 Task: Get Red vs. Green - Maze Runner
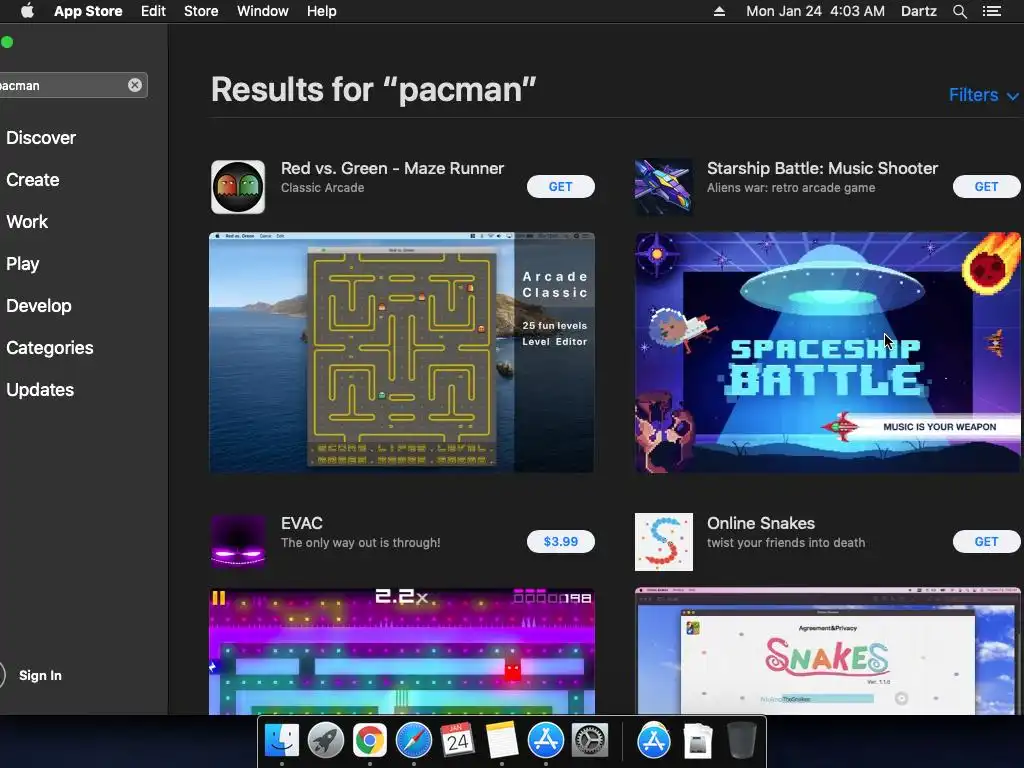(x=560, y=187)
